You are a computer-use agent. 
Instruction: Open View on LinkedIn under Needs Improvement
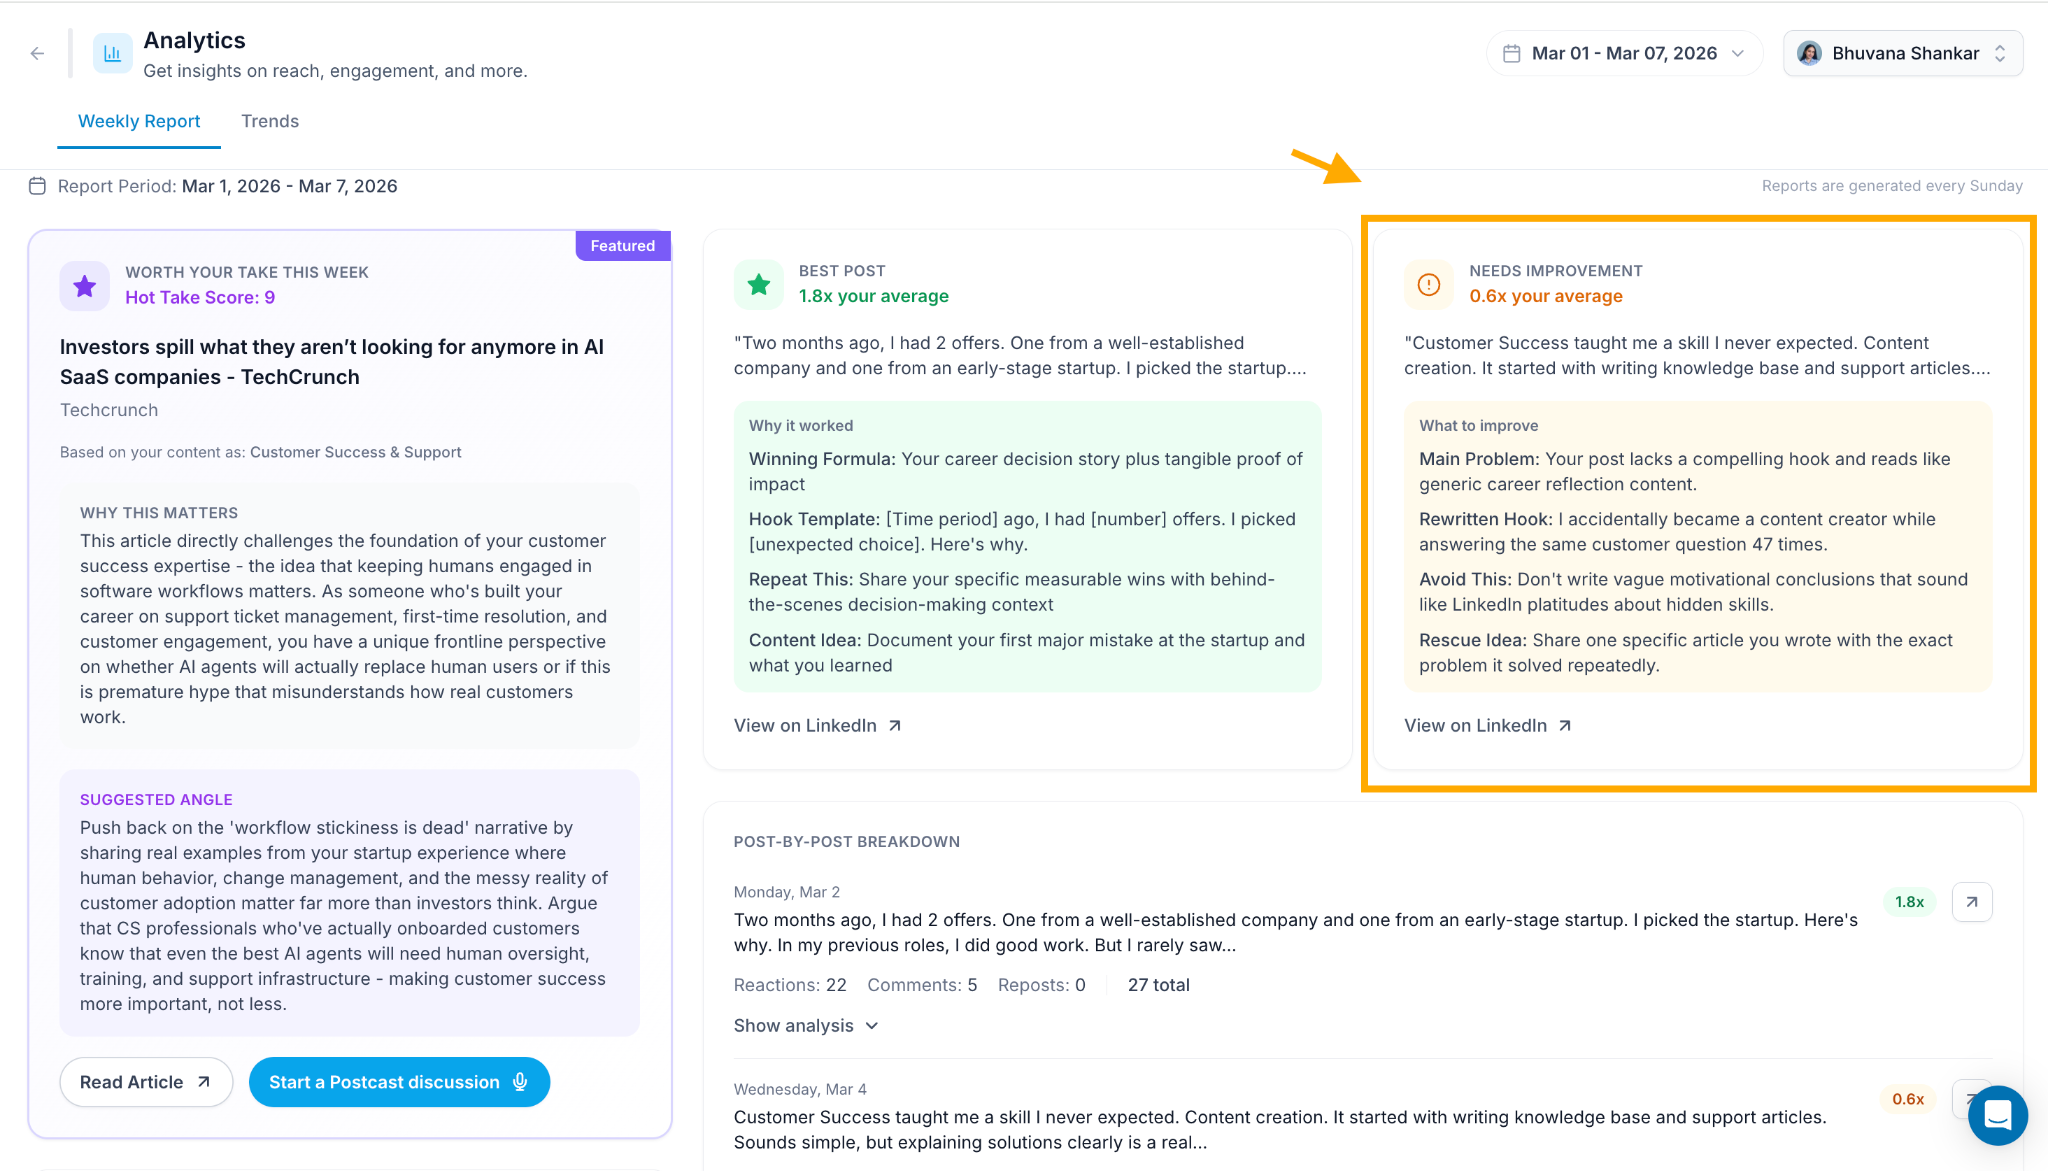1488,726
